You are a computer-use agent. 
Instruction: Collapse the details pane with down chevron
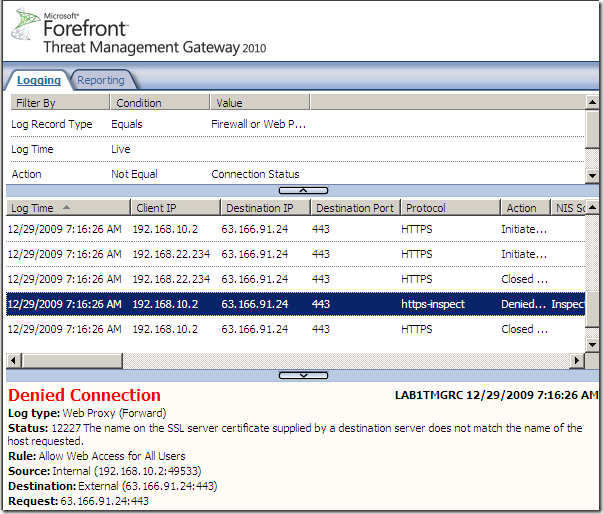303,375
